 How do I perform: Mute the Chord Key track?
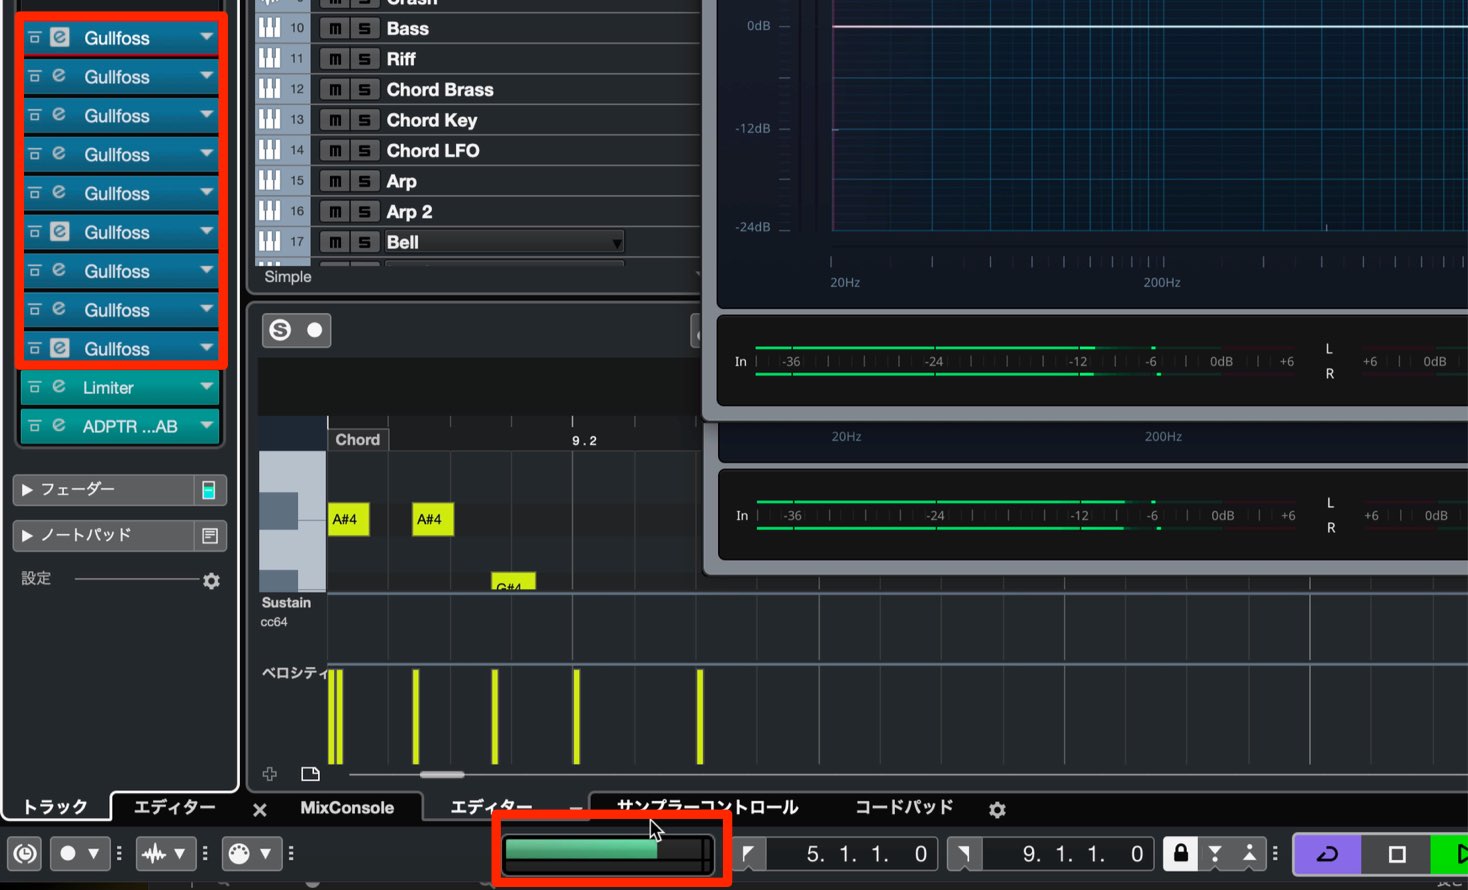pyautogui.click(x=335, y=120)
